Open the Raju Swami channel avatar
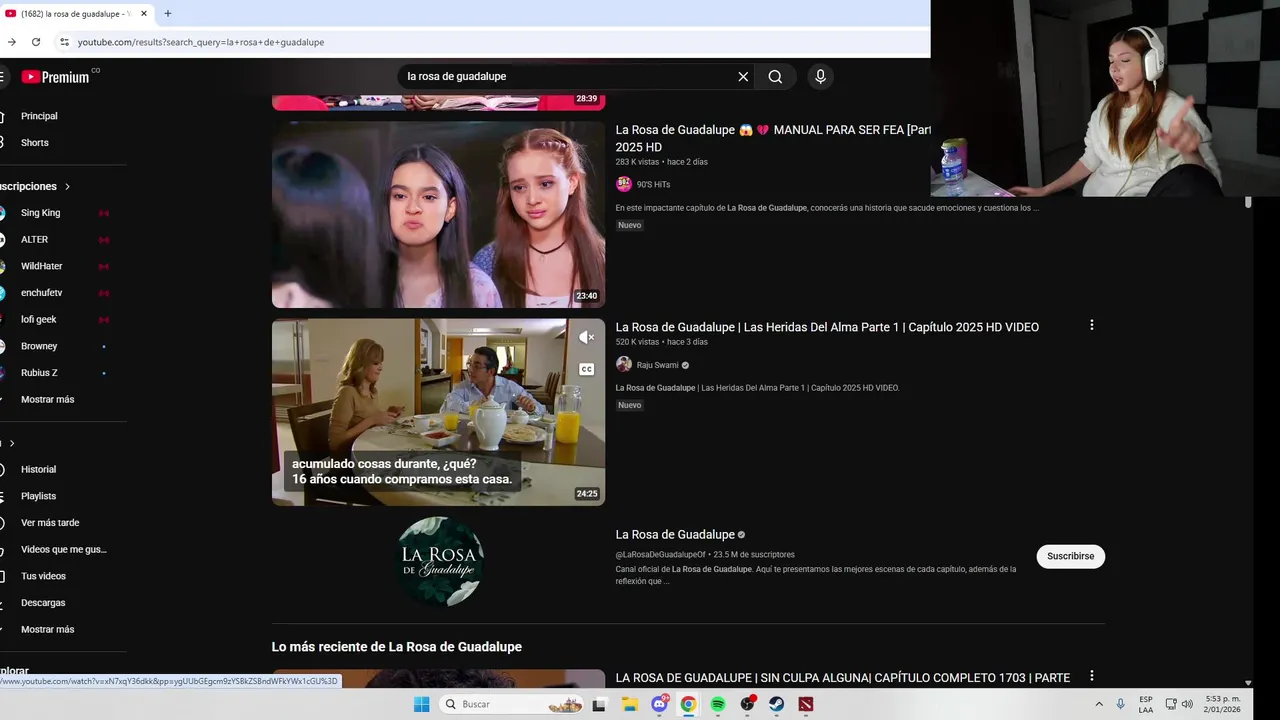Screen dimensions: 1280x720 click(624, 365)
